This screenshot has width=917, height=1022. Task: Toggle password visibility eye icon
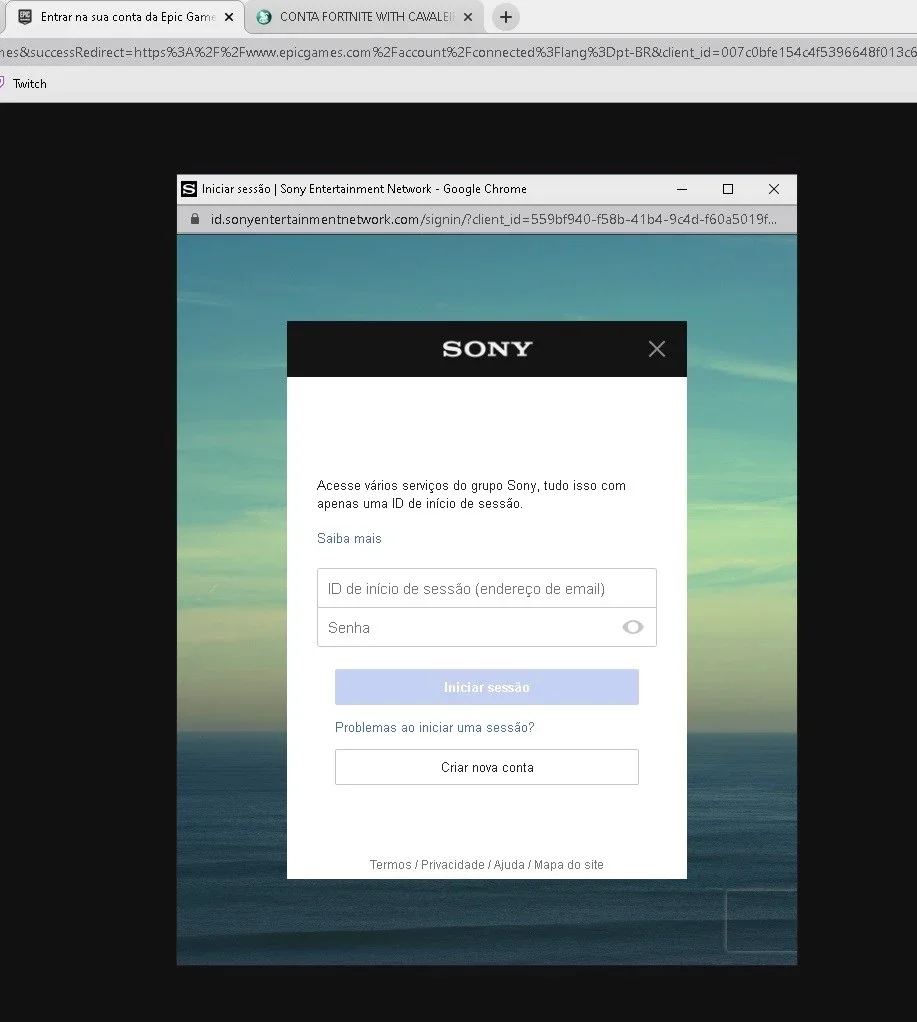(x=632, y=627)
